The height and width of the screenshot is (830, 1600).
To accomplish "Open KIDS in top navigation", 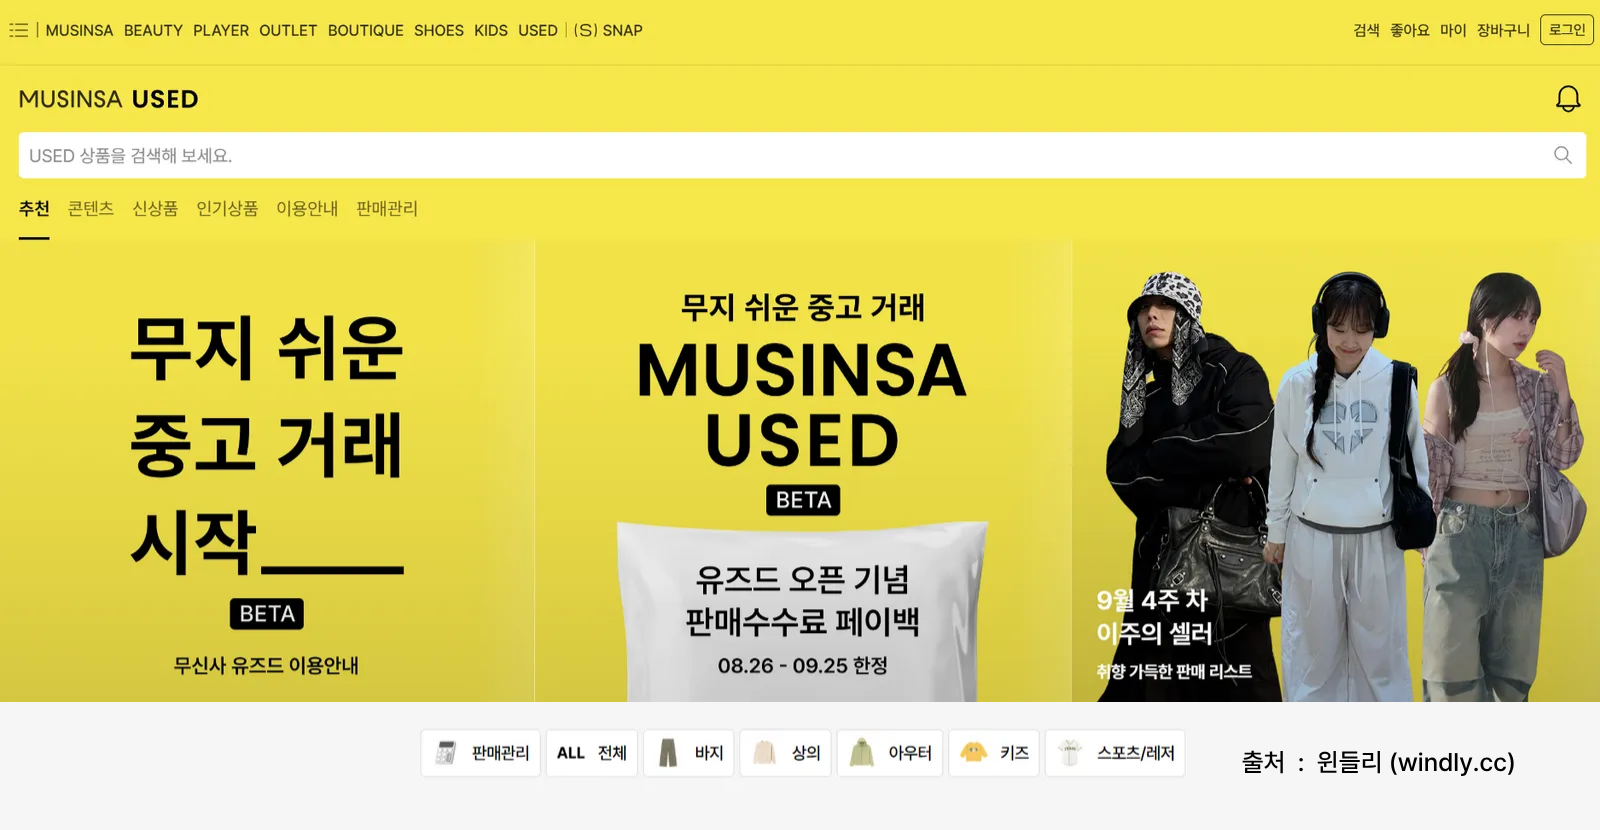I will click(x=491, y=30).
